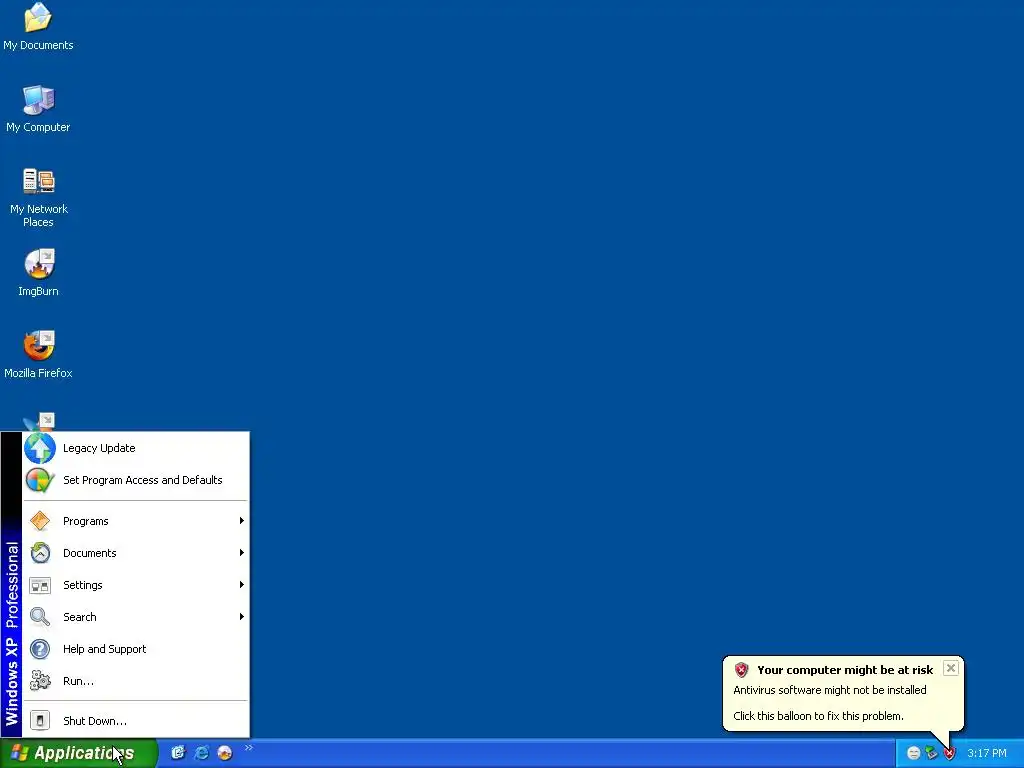The height and width of the screenshot is (768, 1024).
Task: Launch Outlook Express from Quick Launch
Action: point(178,753)
